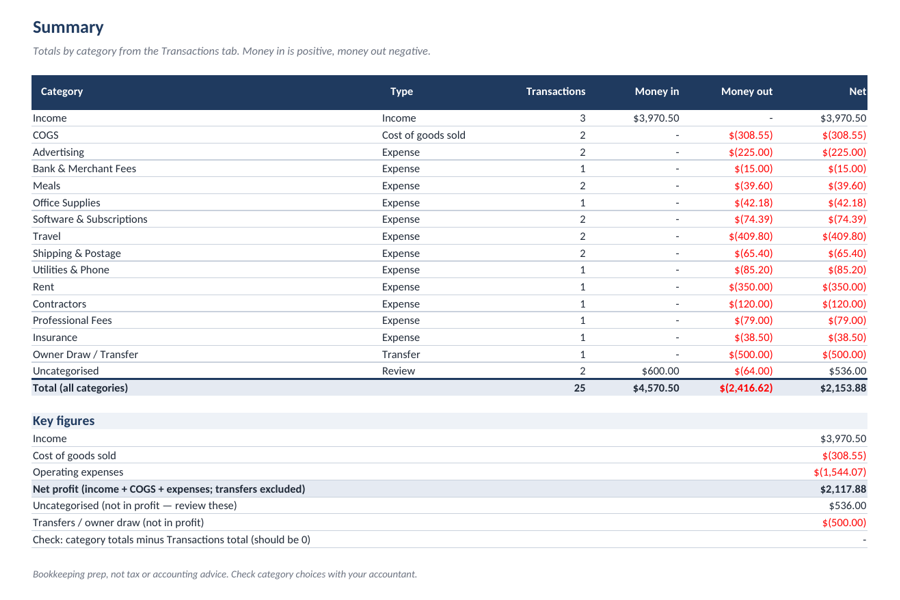Click the Advertising category cell
900x600 pixels.
58,152
